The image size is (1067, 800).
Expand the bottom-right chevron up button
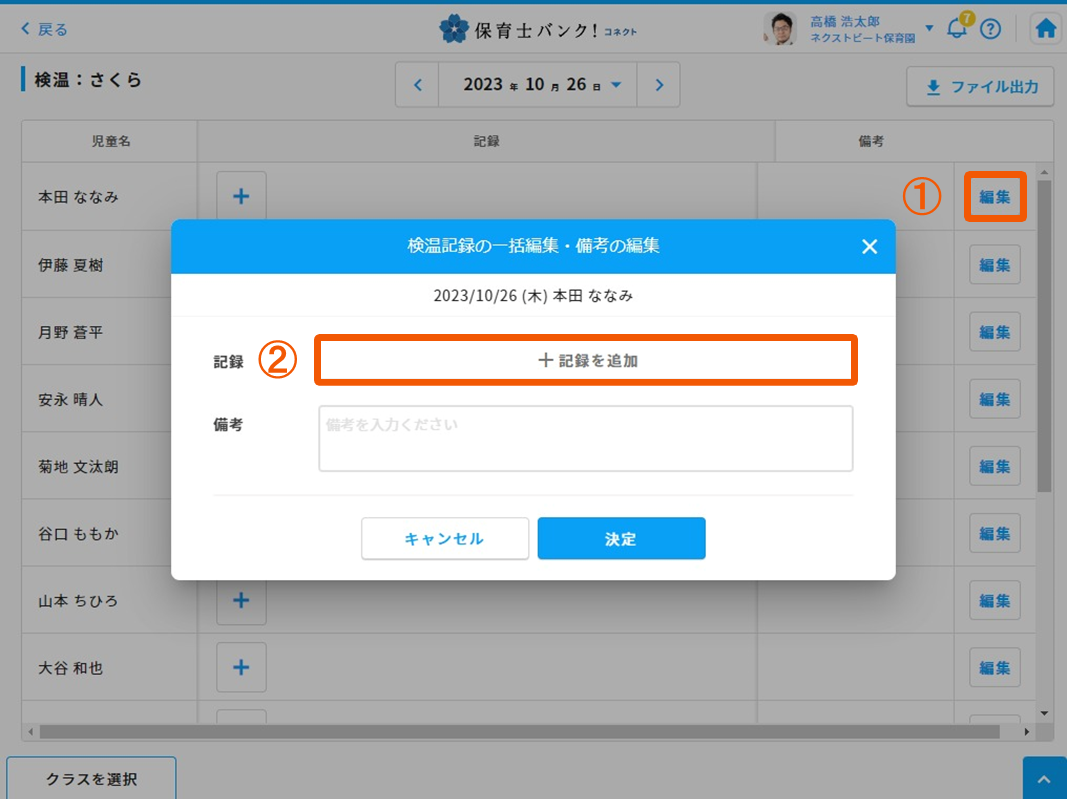click(x=1044, y=779)
